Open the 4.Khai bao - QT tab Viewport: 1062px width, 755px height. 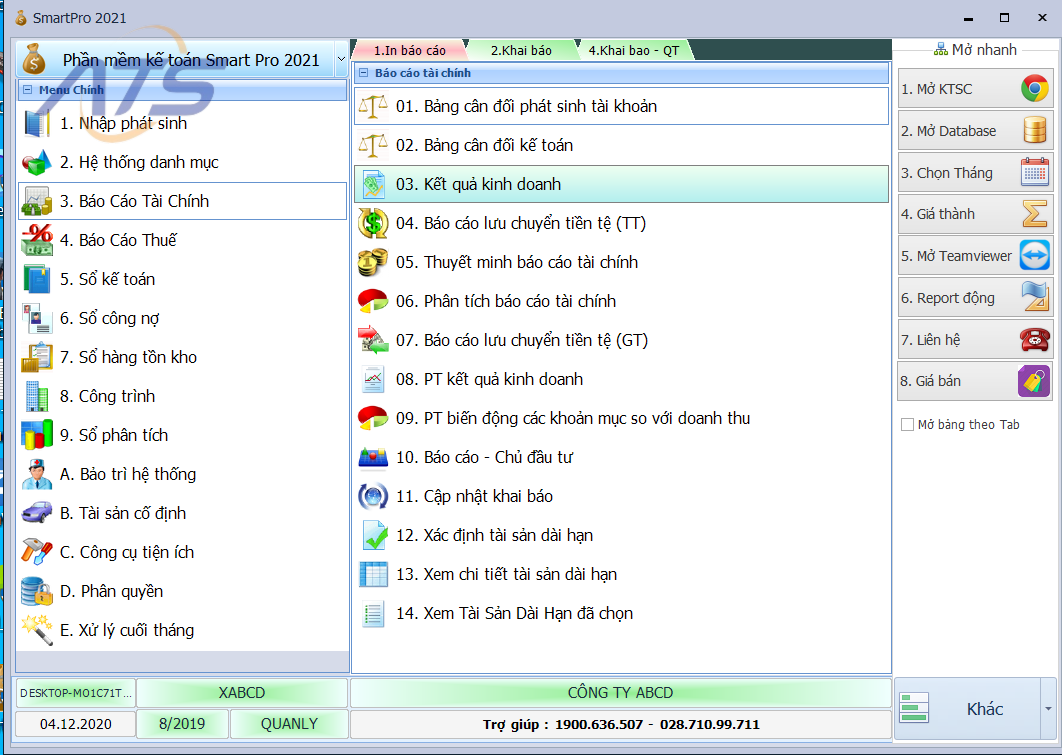pos(632,50)
